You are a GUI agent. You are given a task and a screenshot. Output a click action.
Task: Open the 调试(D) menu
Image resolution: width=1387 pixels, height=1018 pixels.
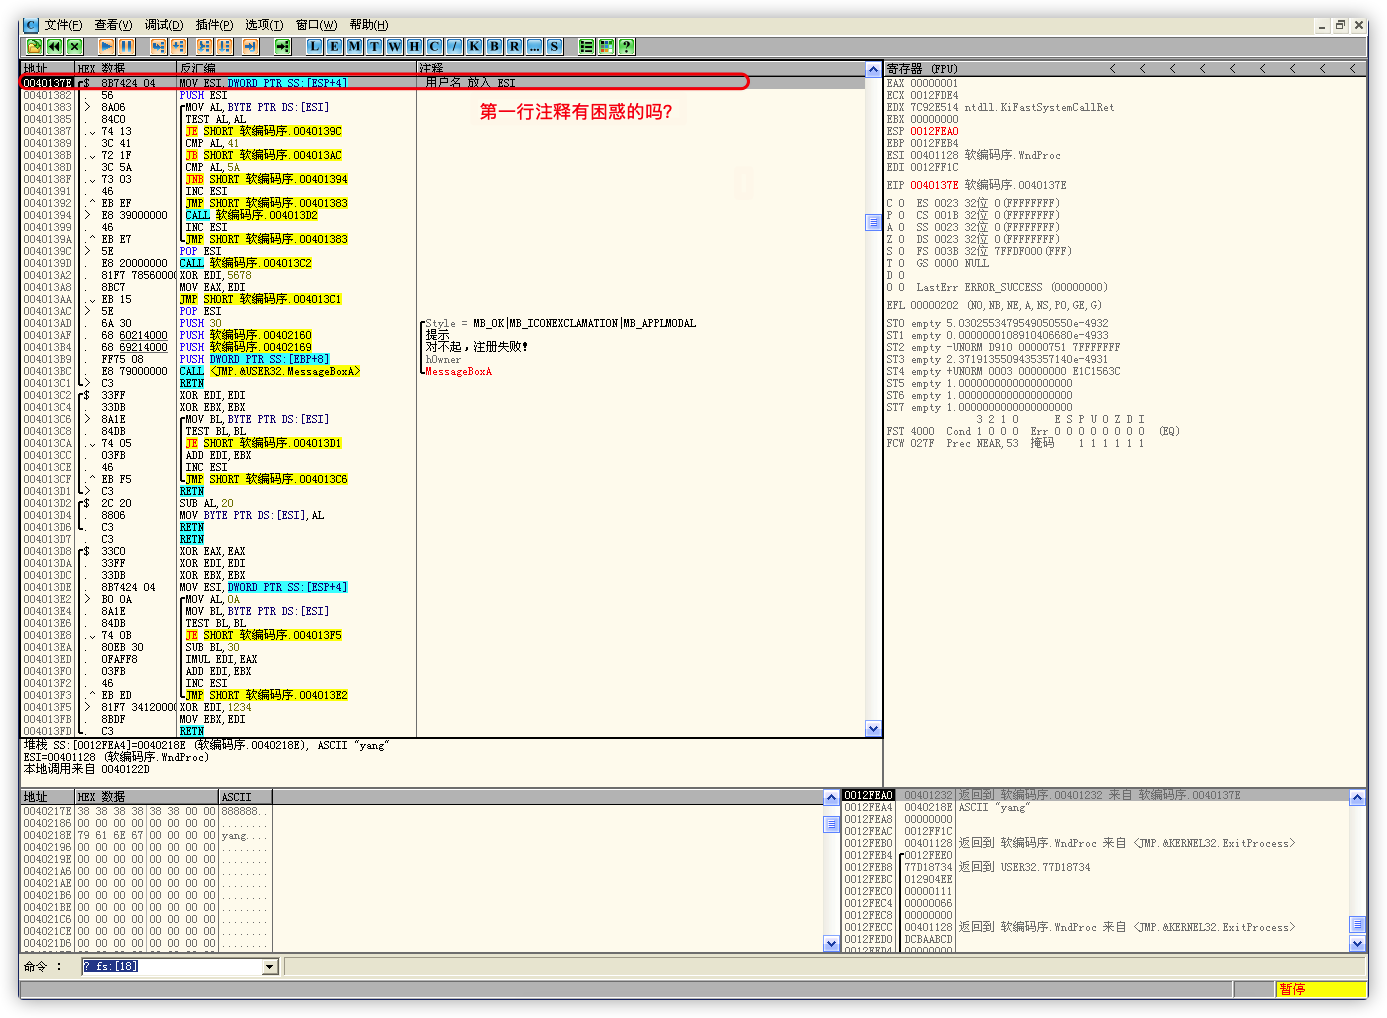[163, 25]
